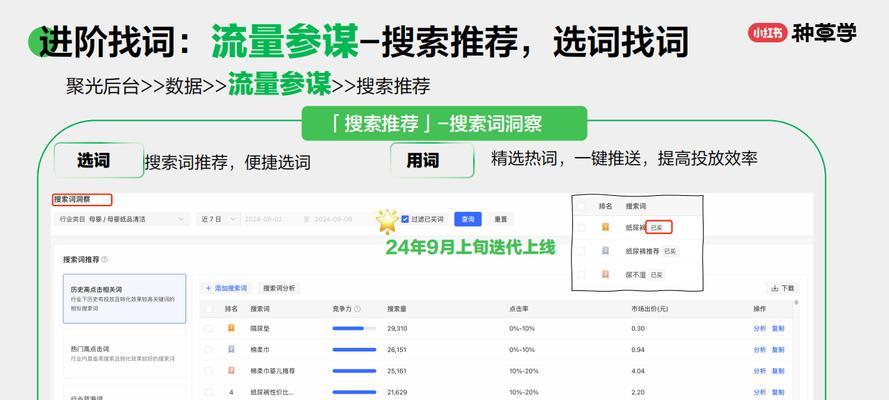Click the market bid value 0.30
The width and height of the screenshot is (889, 400).
coord(637,329)
